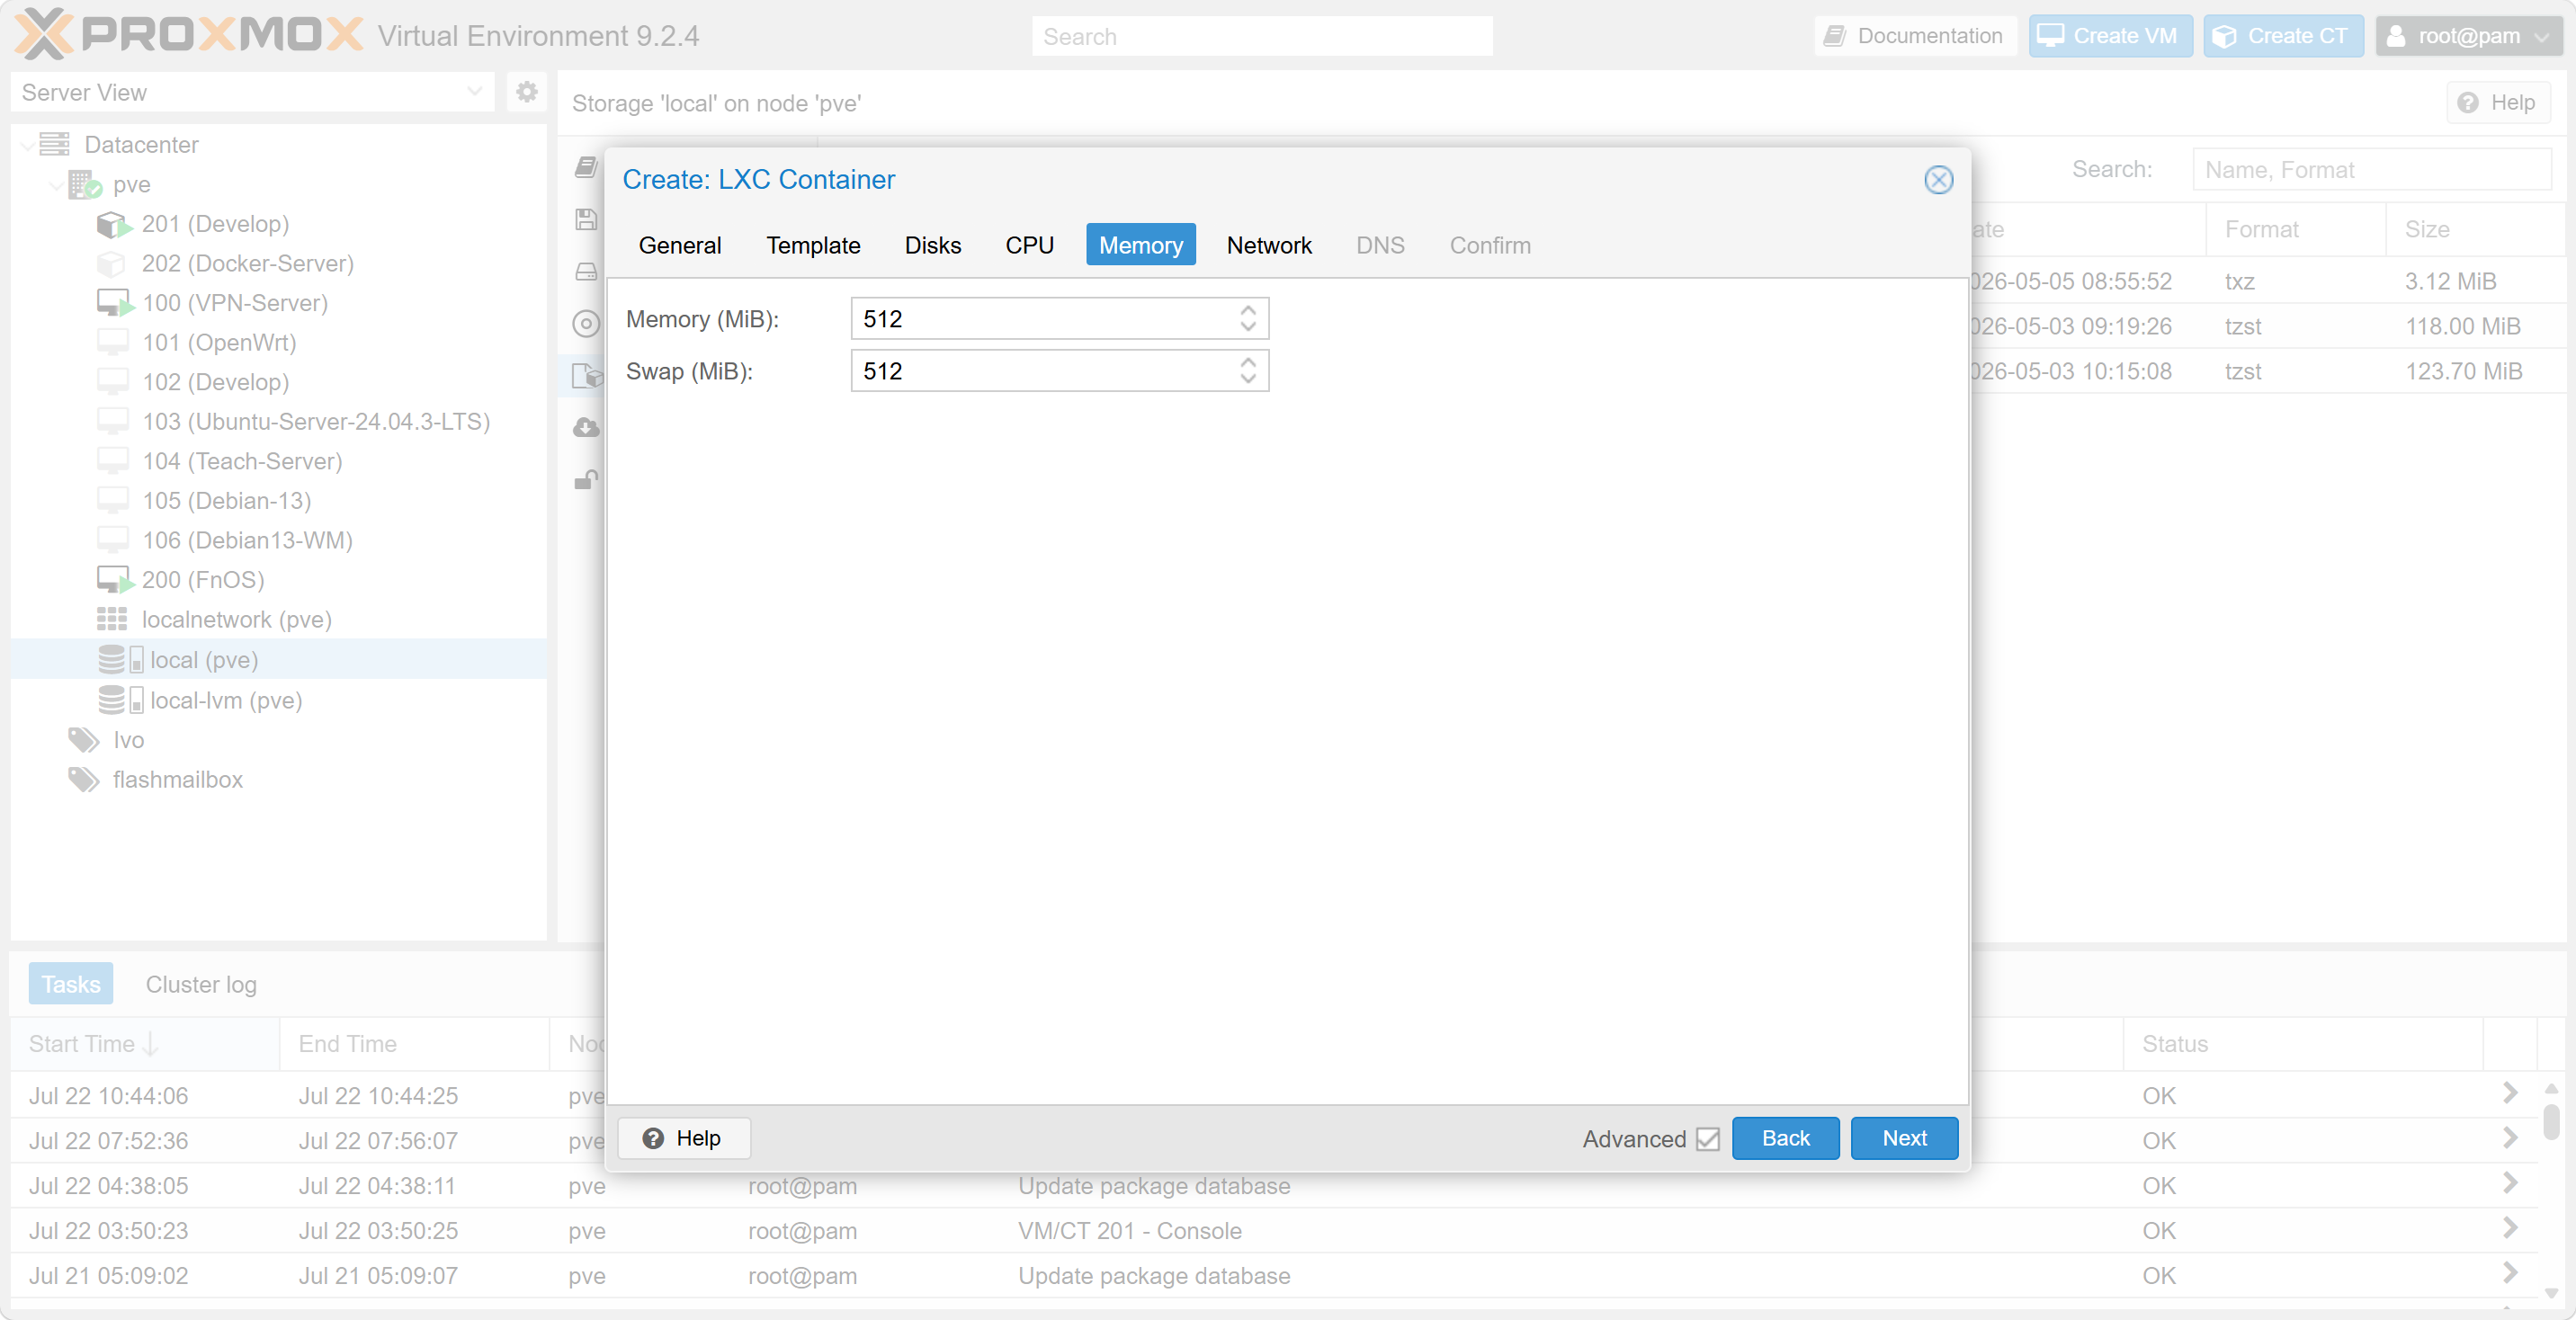Expand task row Jul 21 05:09:02 details
The height and width of the screenshot is (1320, 2576).
tap(2509, 1273)
